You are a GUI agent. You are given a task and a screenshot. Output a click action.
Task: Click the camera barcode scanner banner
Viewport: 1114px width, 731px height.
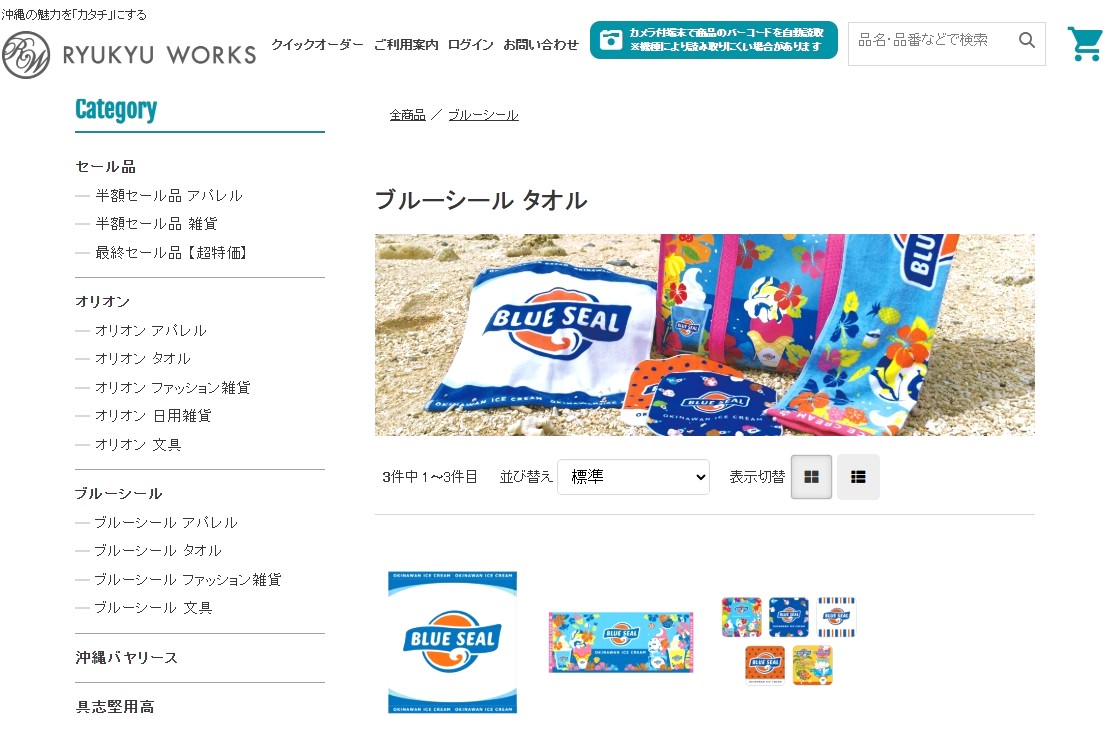[713, 40]
